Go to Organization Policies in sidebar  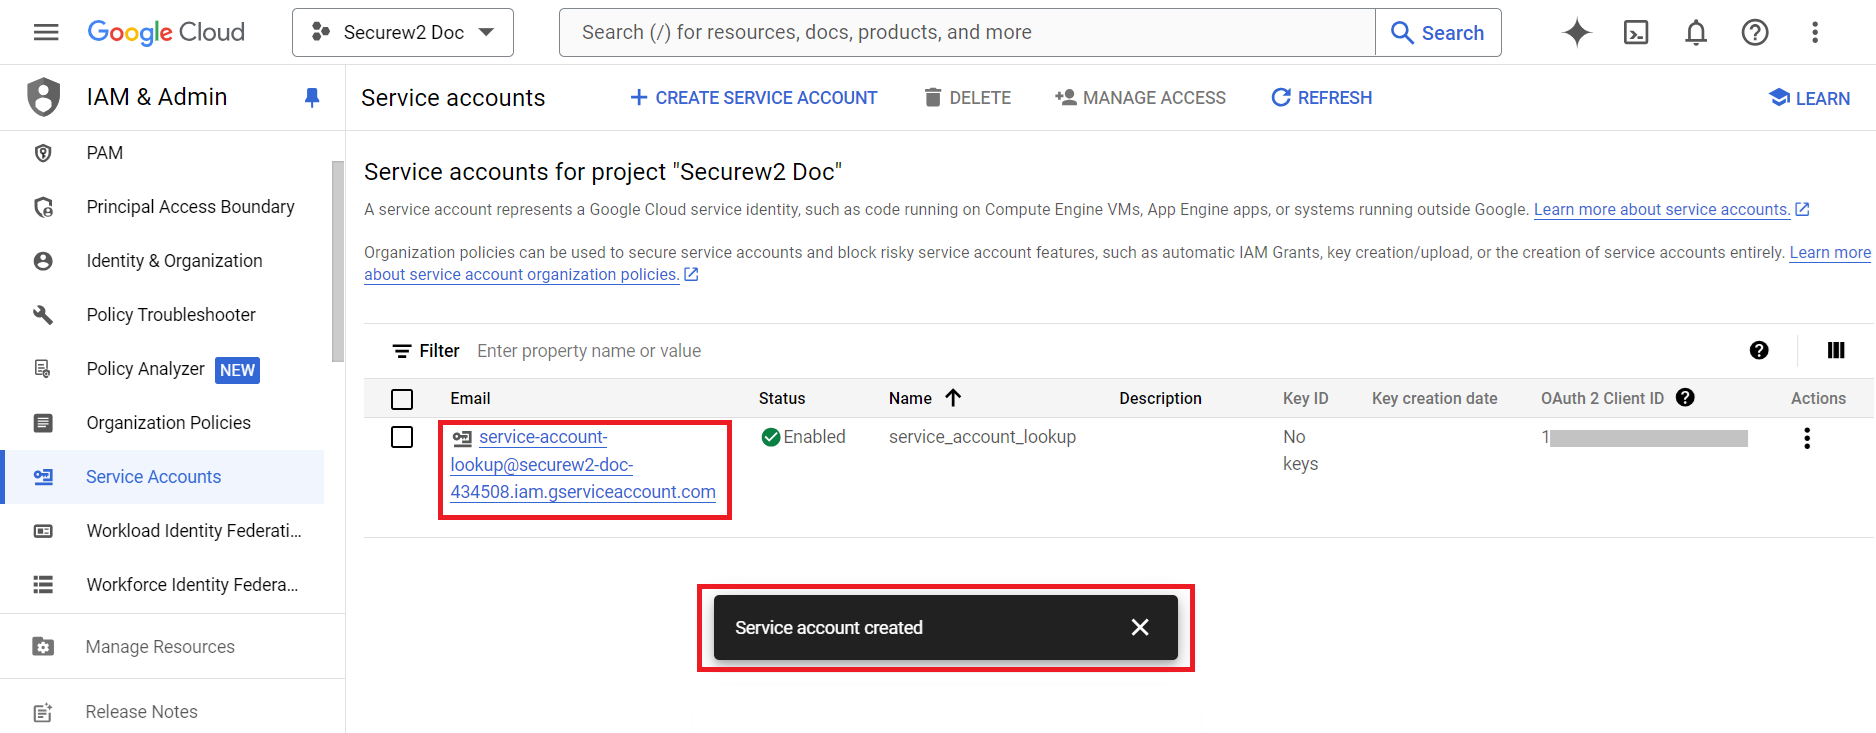pos(168,423)
